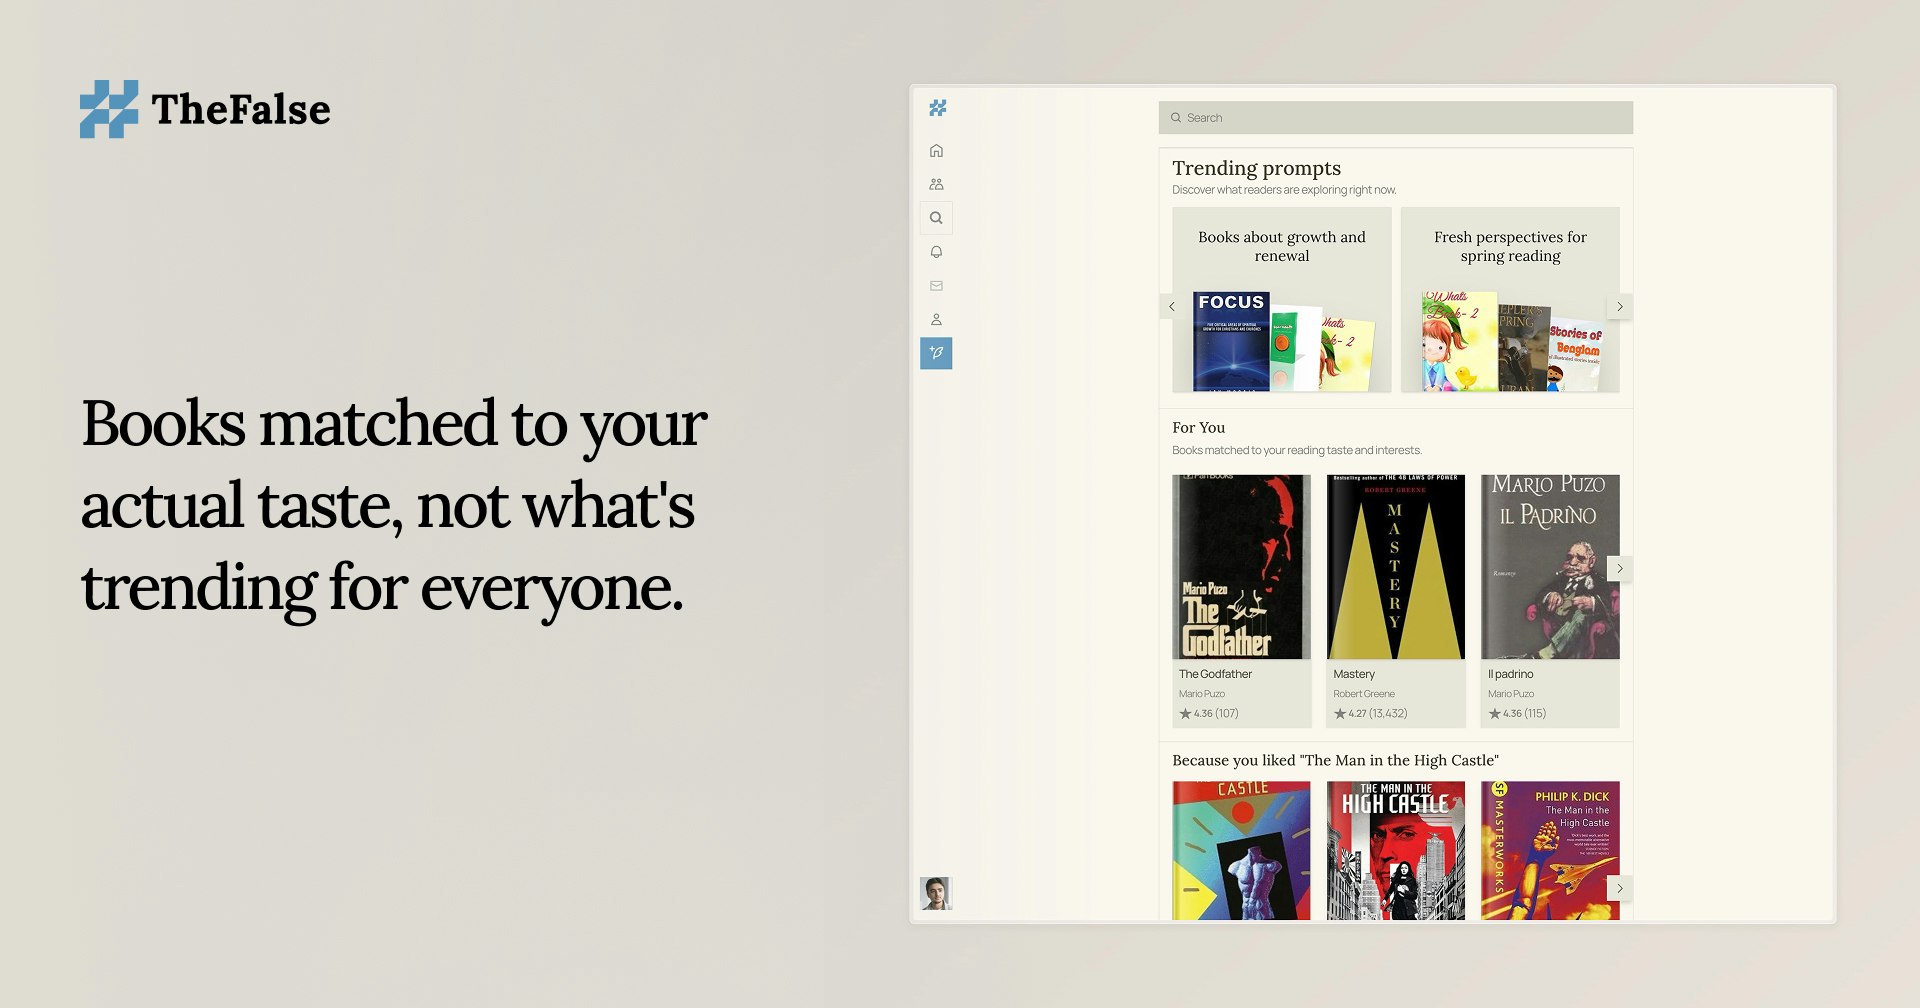
Task: Click the 'Il padrino' title link
Action: 1510,675
